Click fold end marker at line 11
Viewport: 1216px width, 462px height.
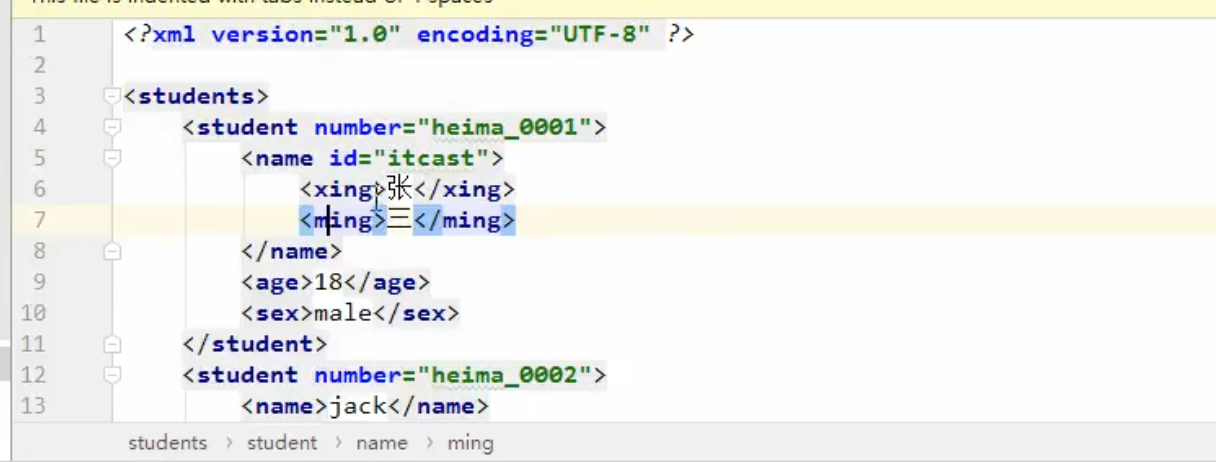pos(112,344)
